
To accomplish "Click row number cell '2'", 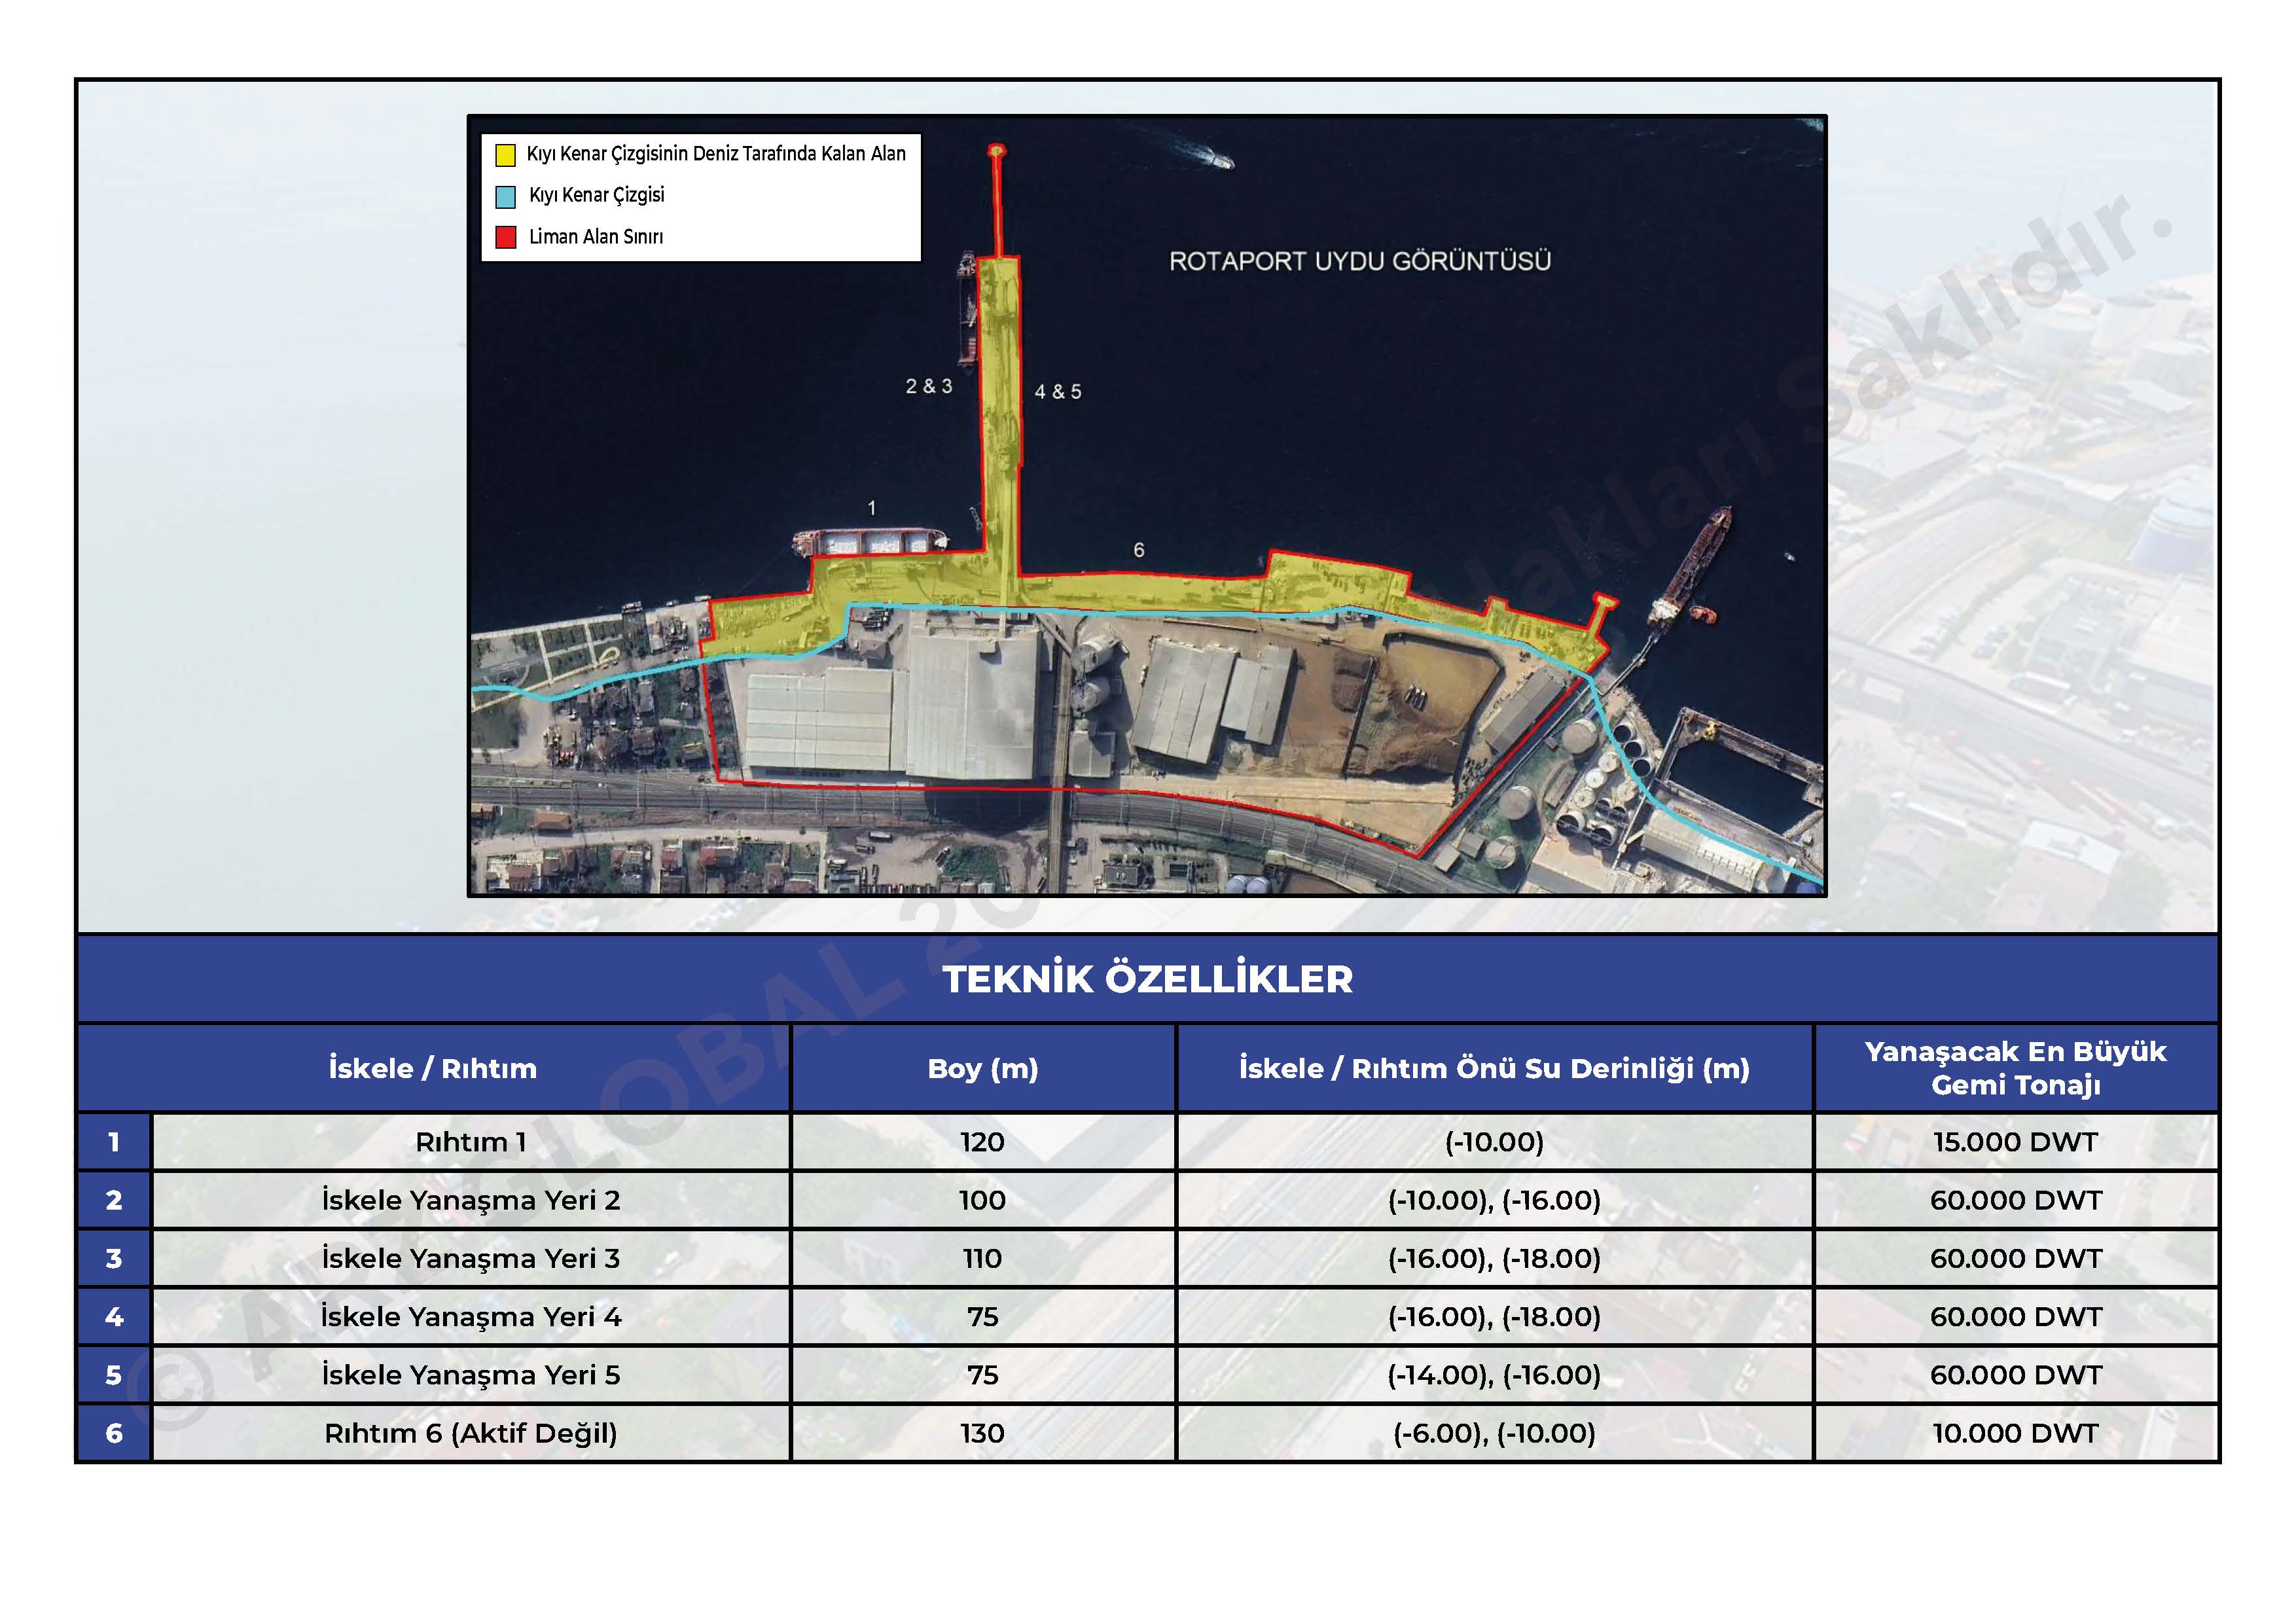I will click(x=114, y=1200).
